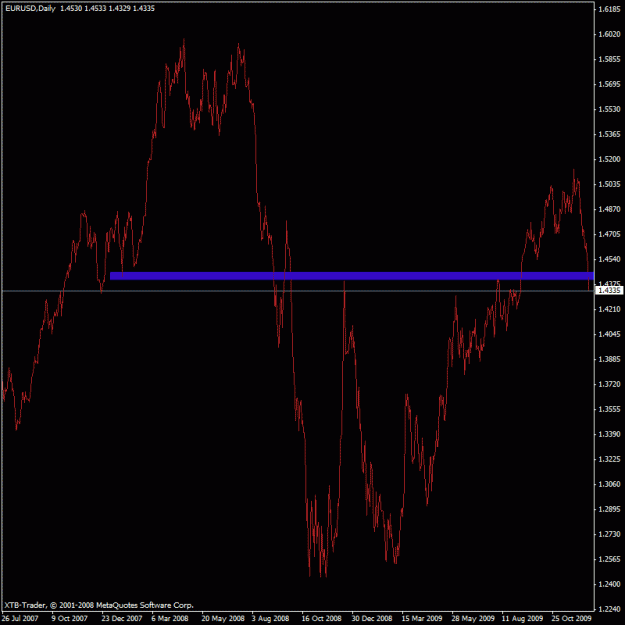This screenshot has height=625, width=625.
Task: Click the 1.2240 price axis label
Action: pos(609,609)
